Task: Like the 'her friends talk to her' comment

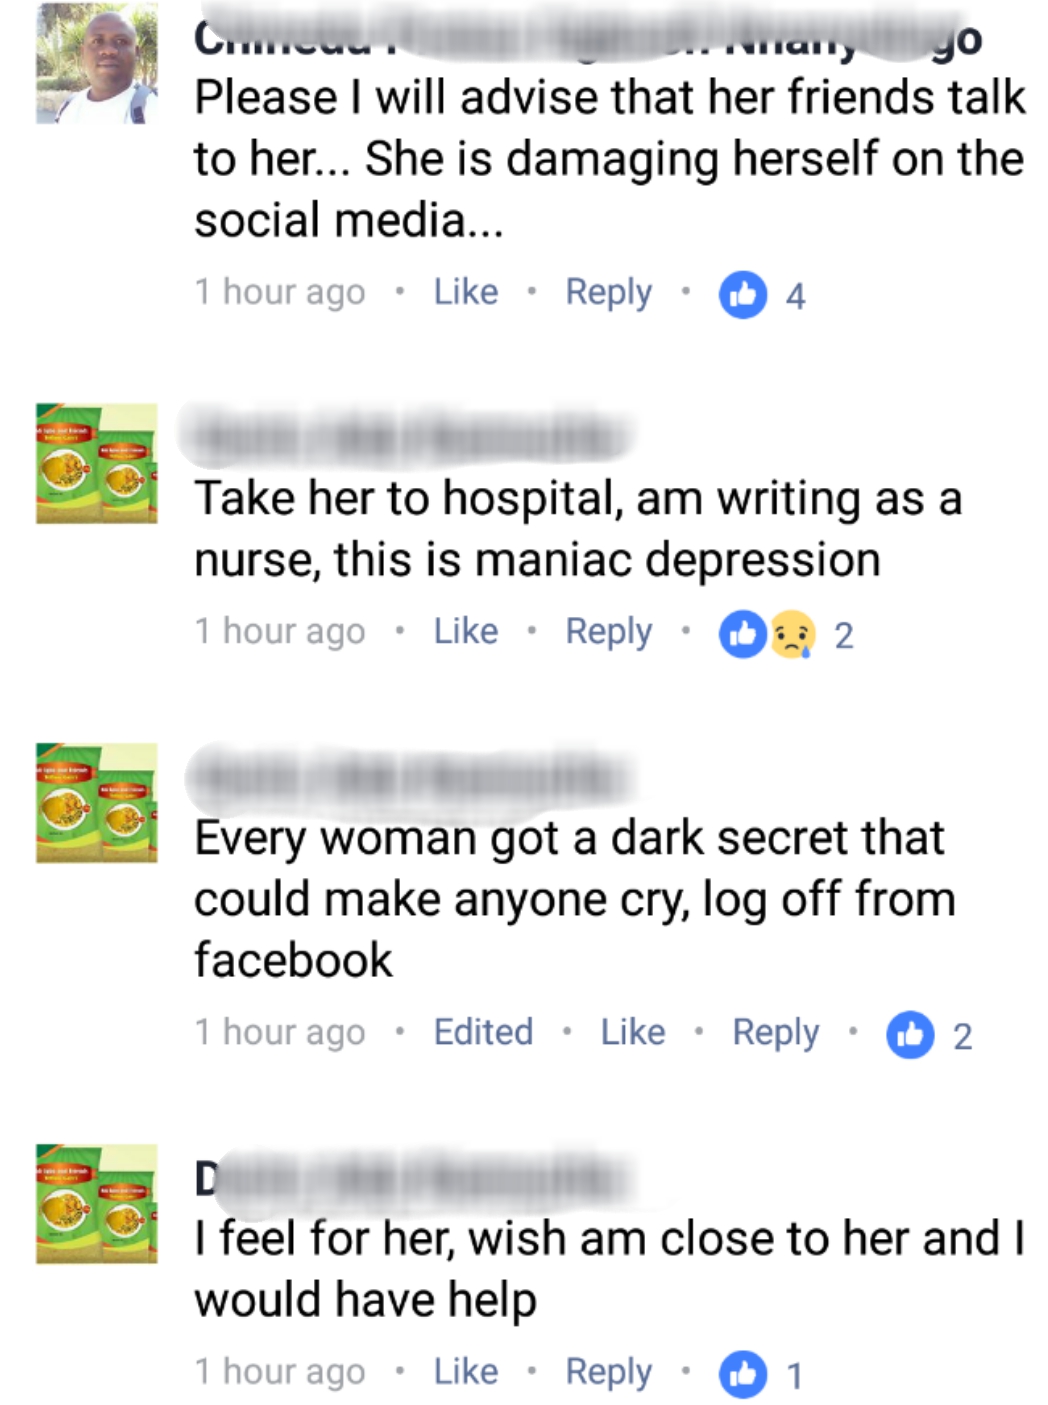Action: point(466,292)
